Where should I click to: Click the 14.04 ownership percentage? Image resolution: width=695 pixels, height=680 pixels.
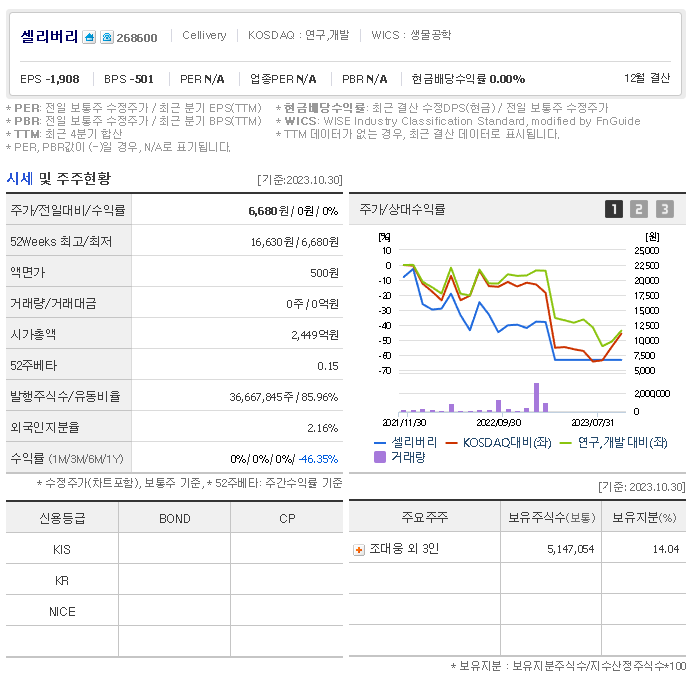(666, 550)
